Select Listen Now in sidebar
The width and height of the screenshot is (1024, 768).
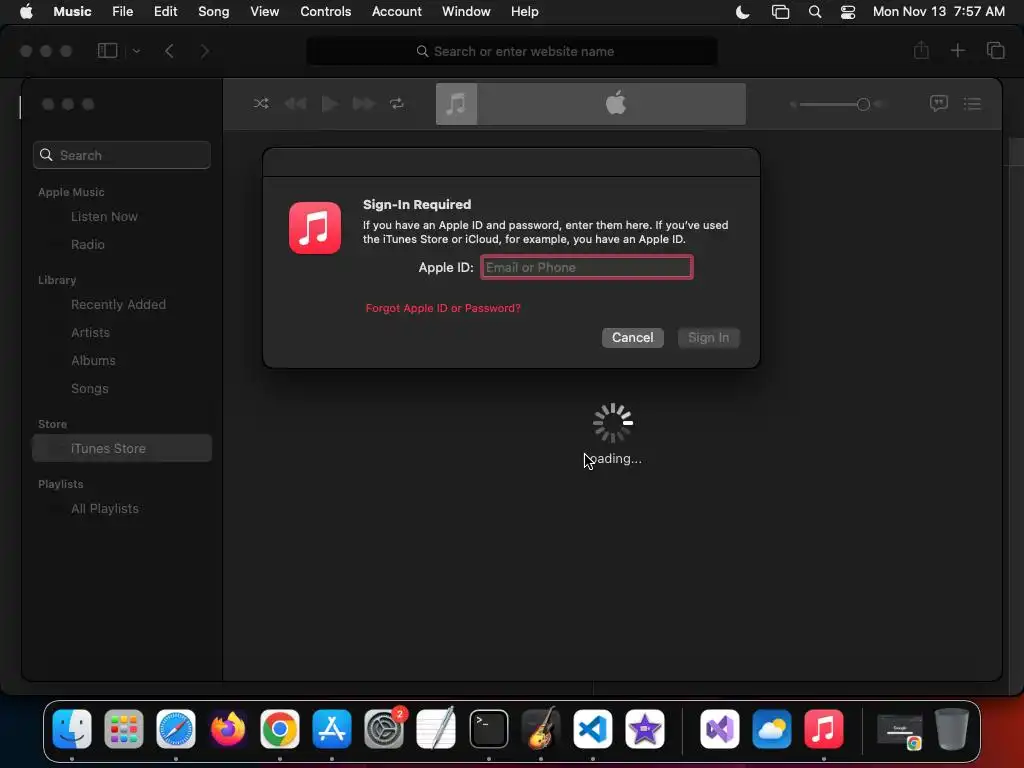104,216
